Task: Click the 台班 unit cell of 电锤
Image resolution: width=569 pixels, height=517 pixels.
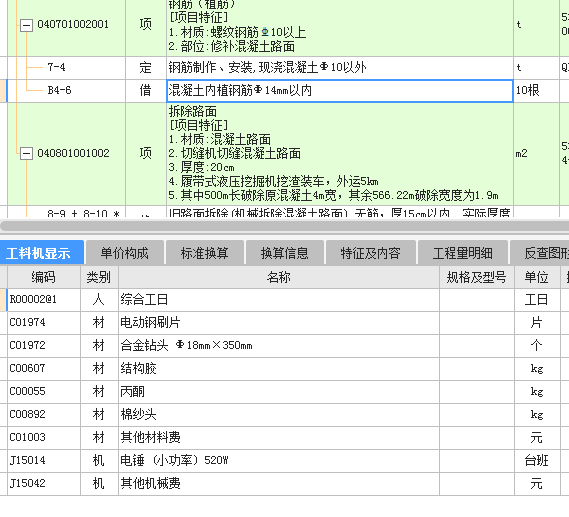Action: [x=537, y=461]
